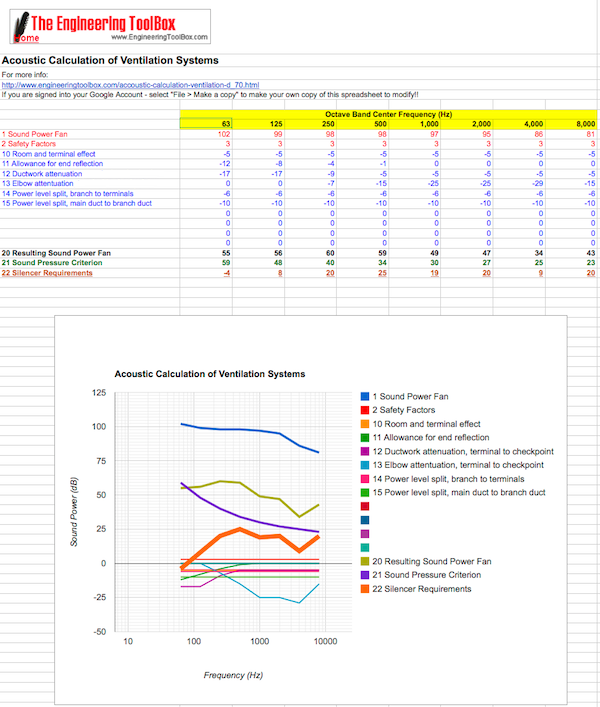Select the 125 Hz header cell
The width and height of the screenshot is (600, 707).
[258, 124]
